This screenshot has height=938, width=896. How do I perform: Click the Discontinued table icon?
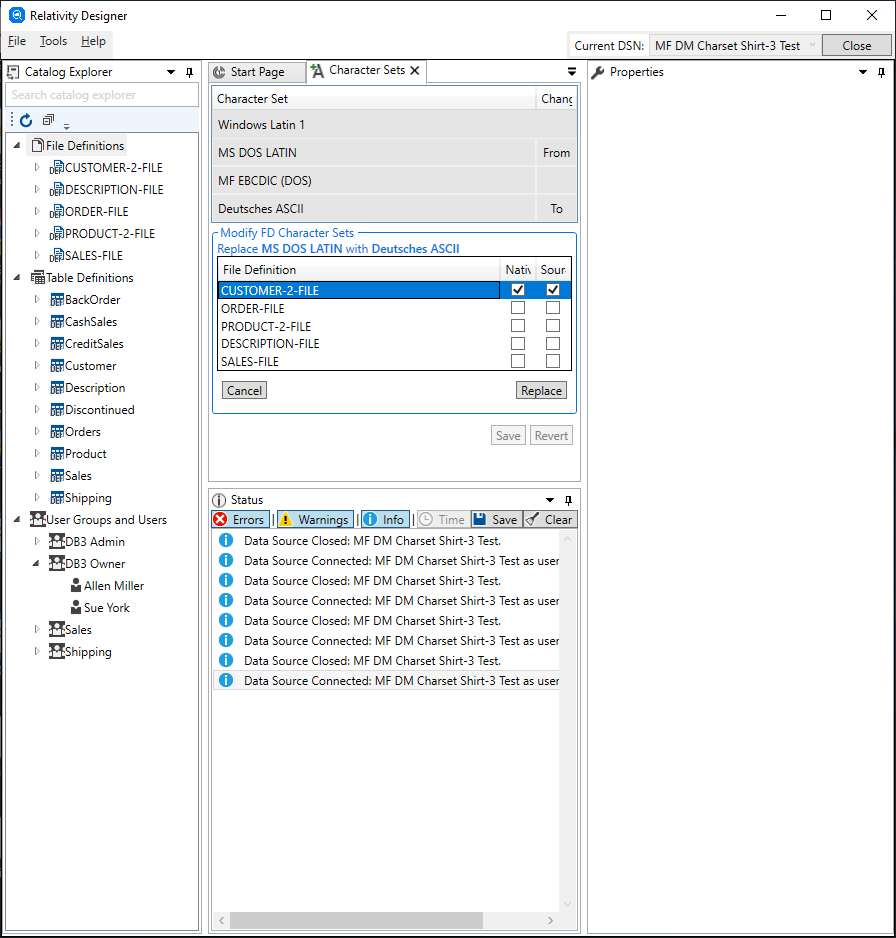tap(57, 410)
